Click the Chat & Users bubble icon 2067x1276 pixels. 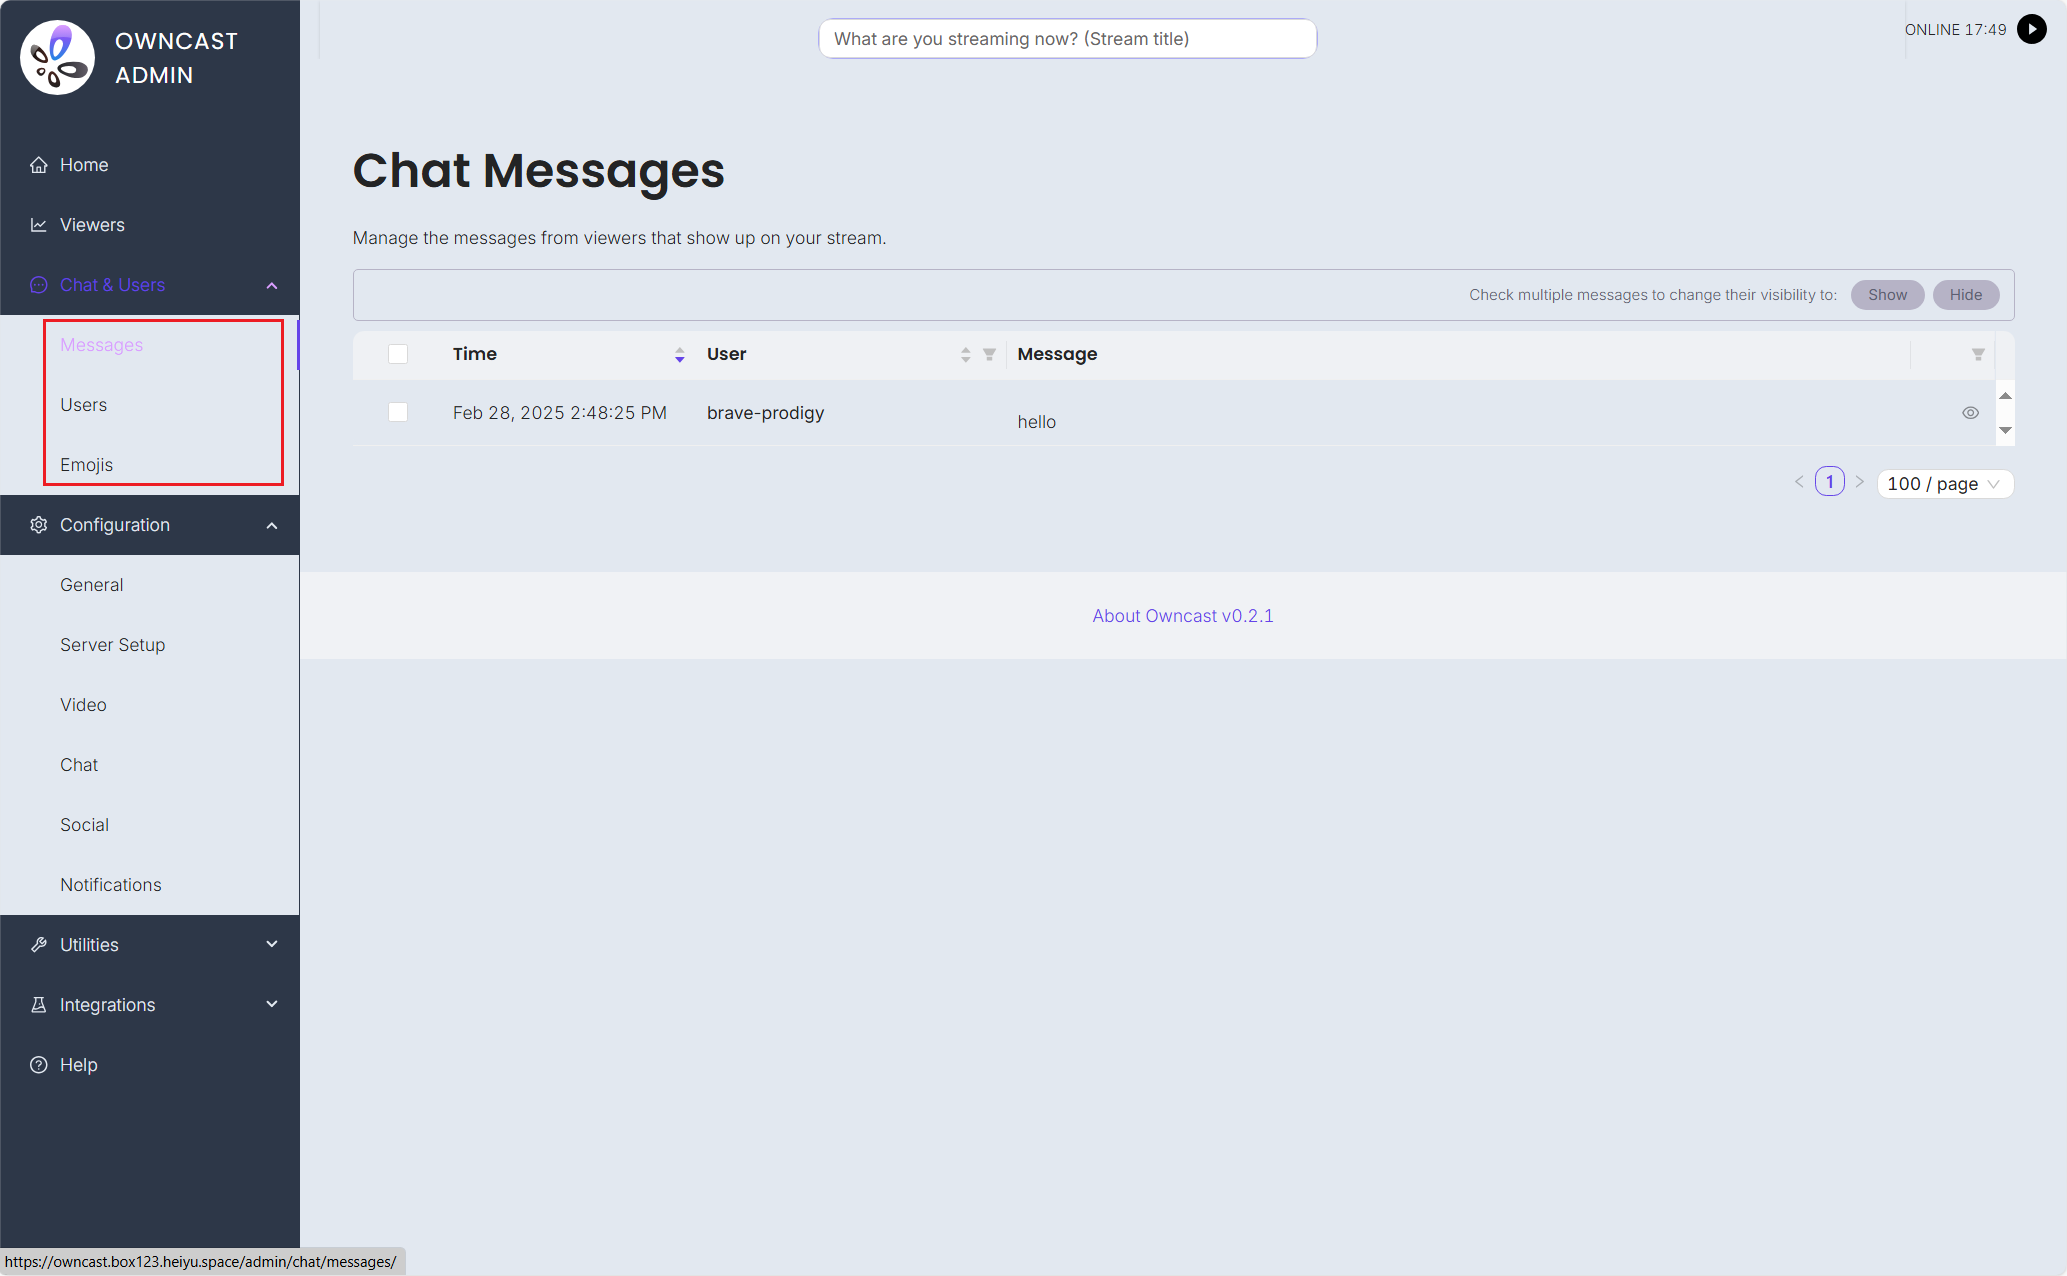[39, 285]
